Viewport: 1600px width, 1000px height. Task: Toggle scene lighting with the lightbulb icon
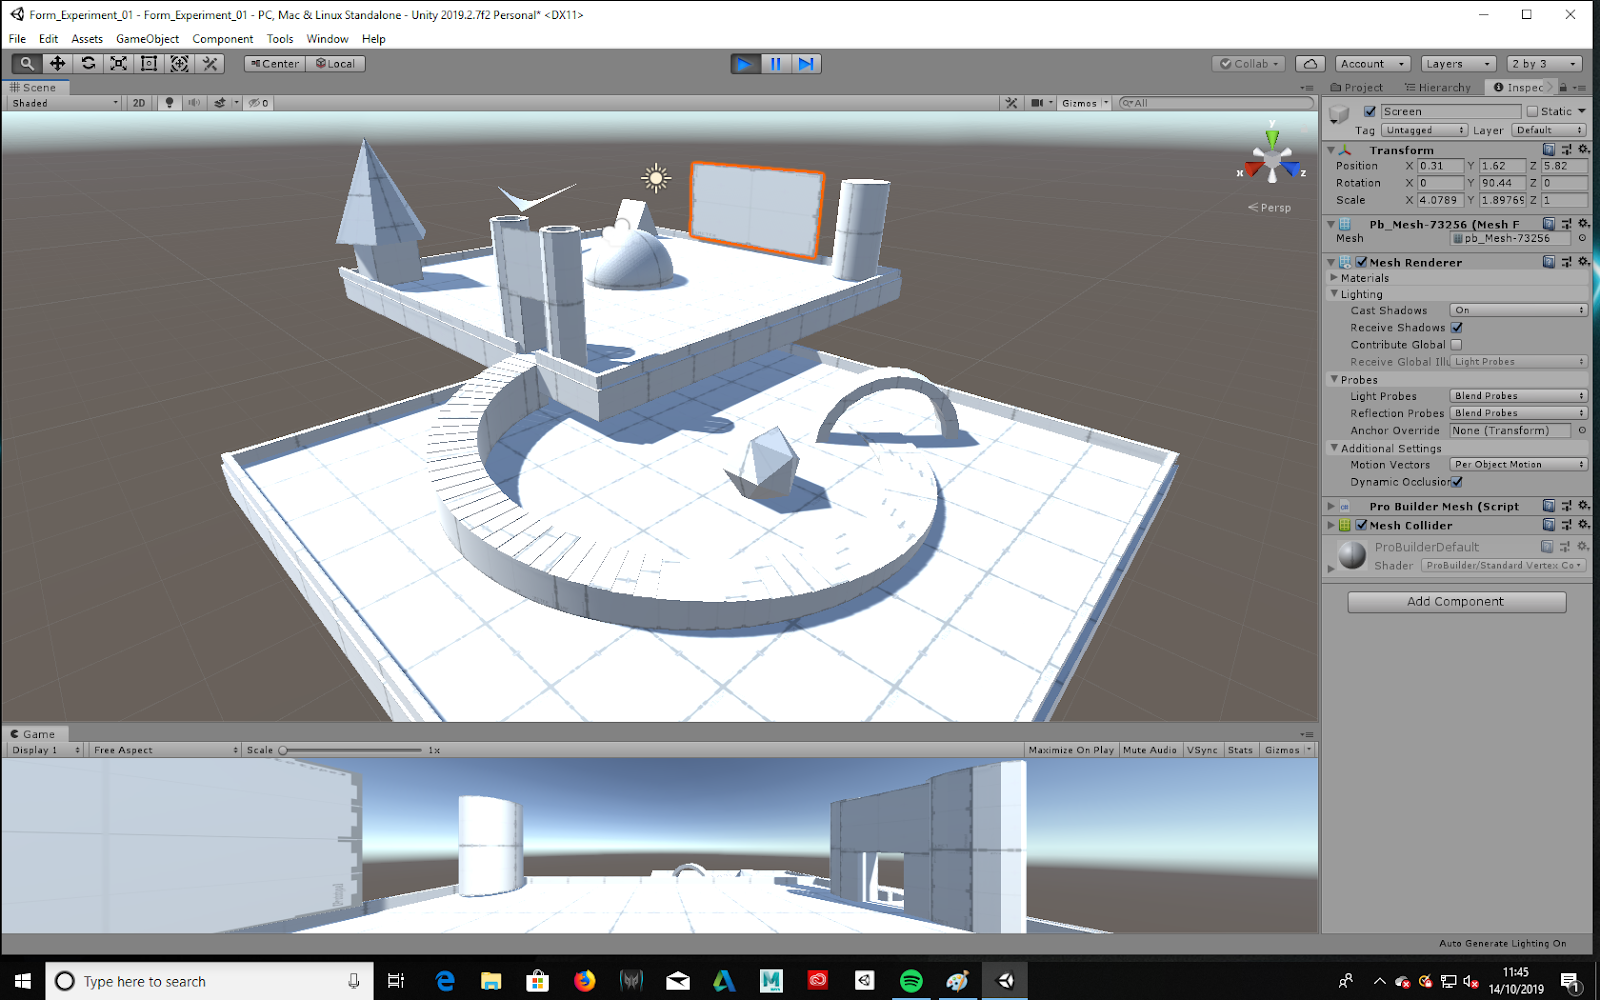(x=169, y=103)
